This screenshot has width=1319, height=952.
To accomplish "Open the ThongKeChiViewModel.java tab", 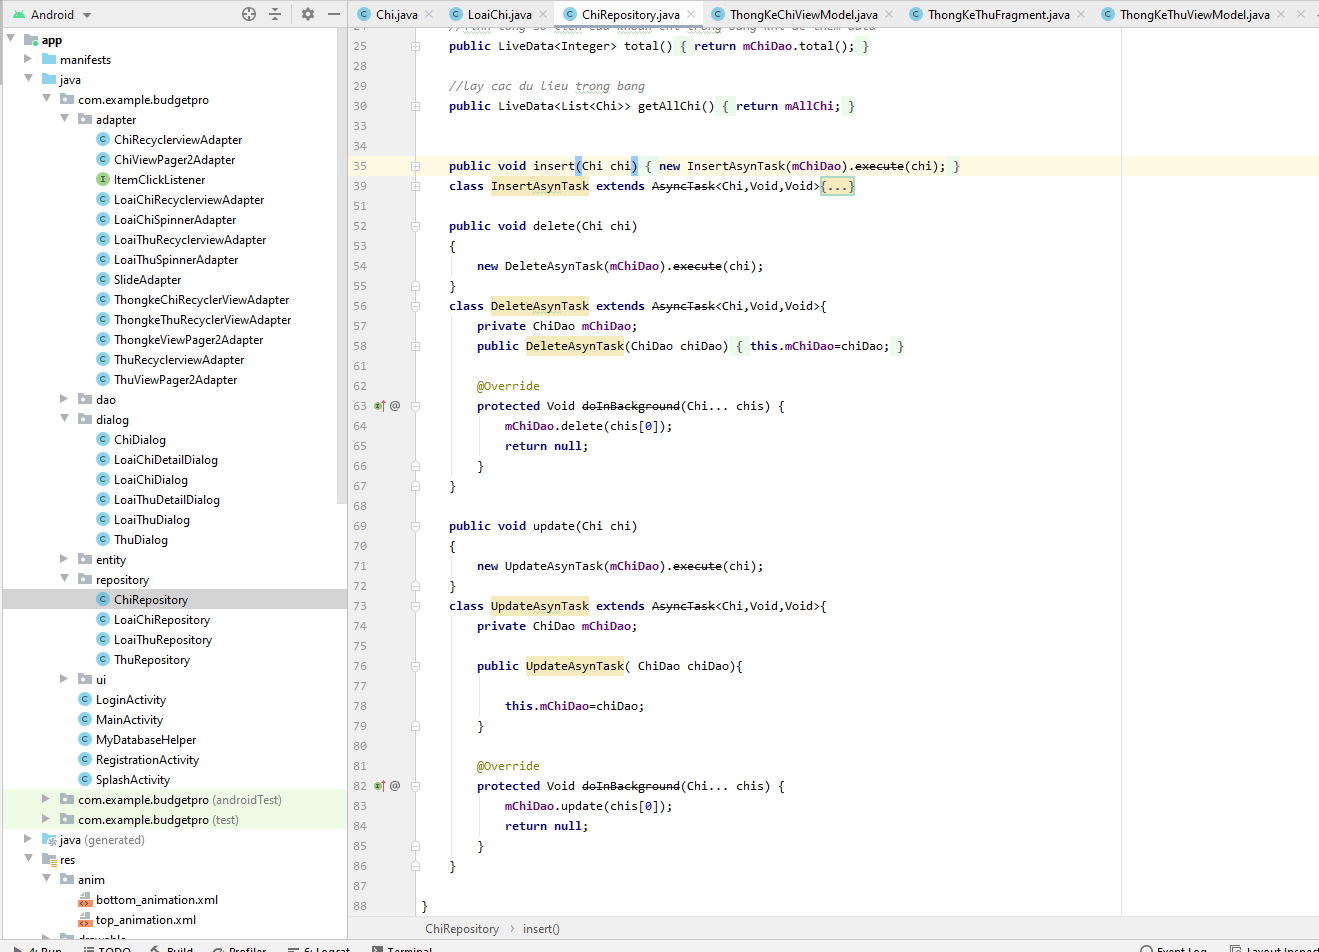I will [x=803, y=14].
